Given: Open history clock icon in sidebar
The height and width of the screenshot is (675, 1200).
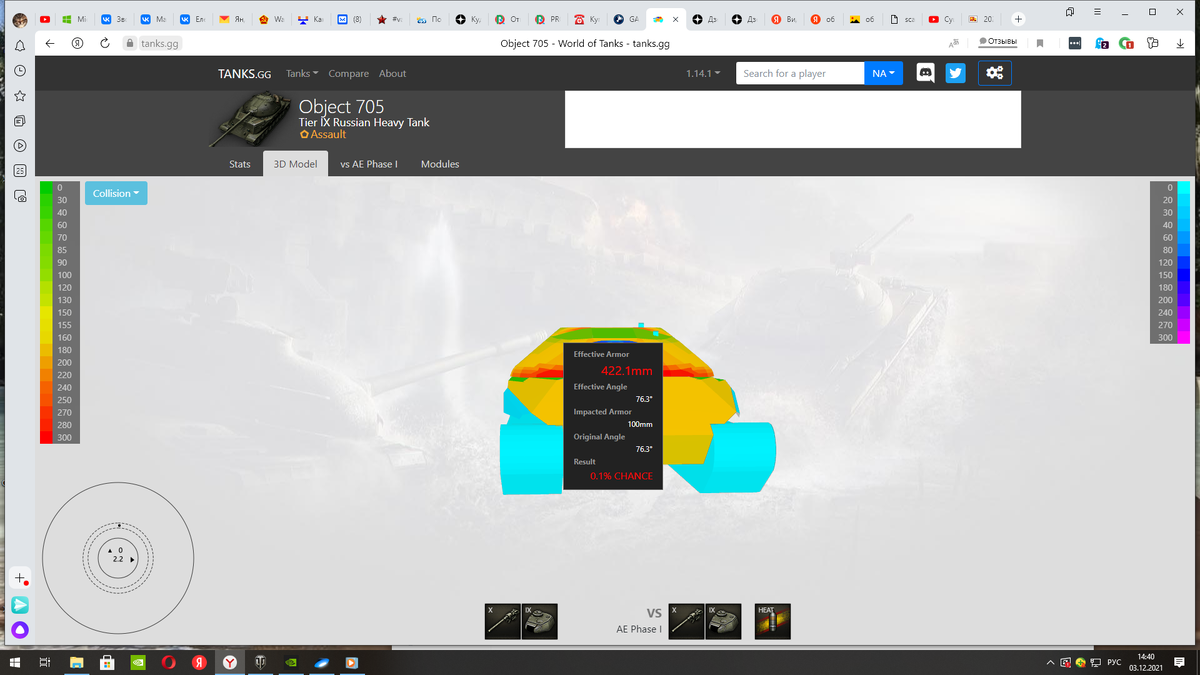Looking at the screenshot, I should point(20,71).
